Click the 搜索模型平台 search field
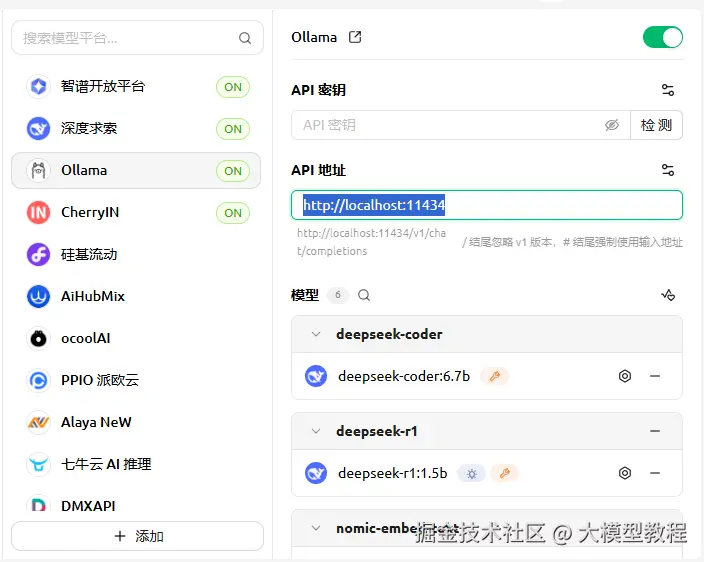Screen dimensions: 704x562 tap(137, 38)
